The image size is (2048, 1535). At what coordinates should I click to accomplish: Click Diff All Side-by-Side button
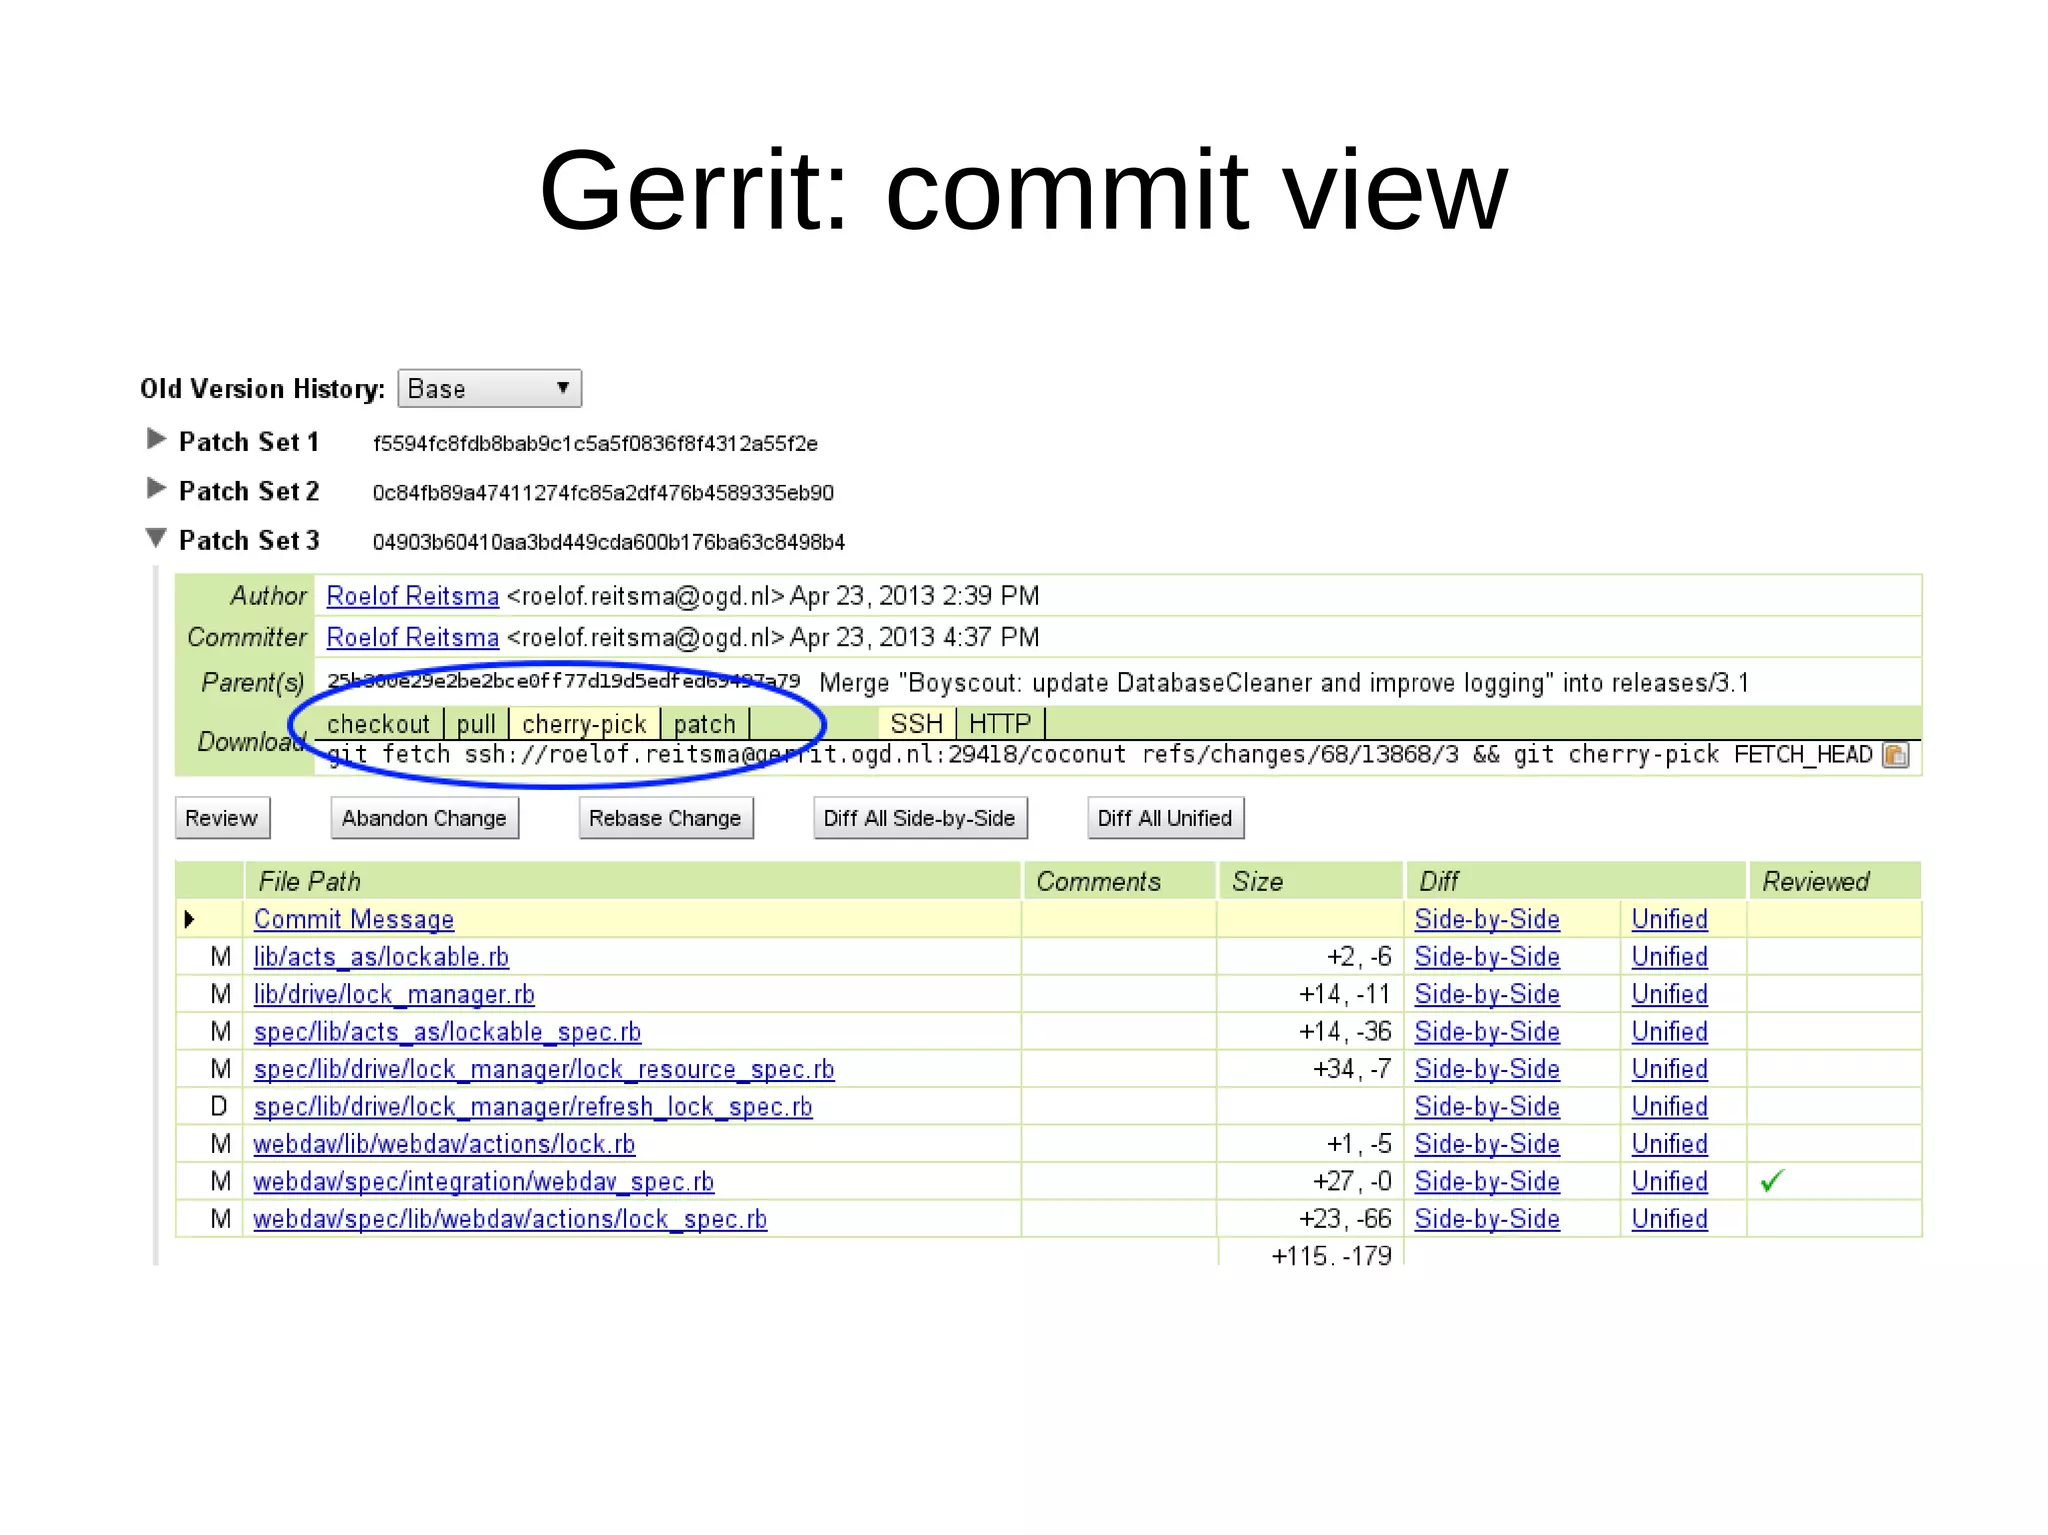point(919,818)
